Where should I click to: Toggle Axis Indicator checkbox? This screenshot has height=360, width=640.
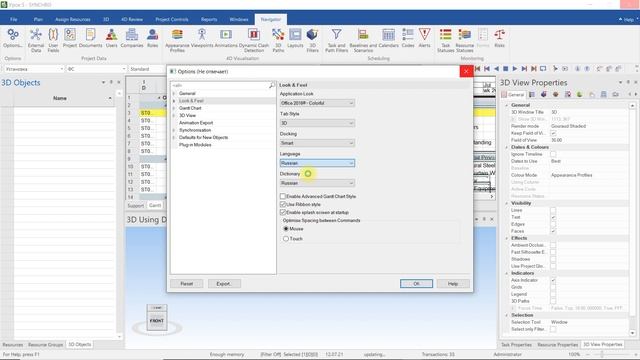coord(553,280)
